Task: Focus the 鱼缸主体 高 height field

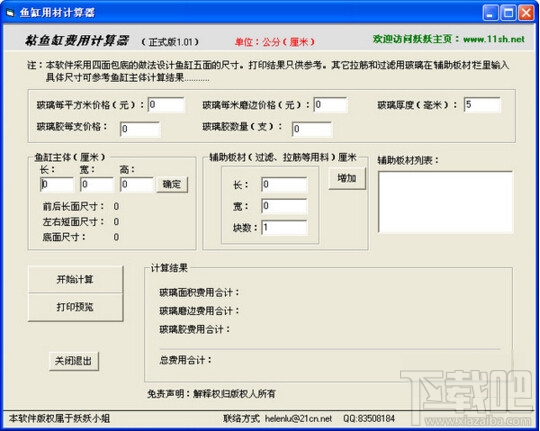Action: (137, 184)
